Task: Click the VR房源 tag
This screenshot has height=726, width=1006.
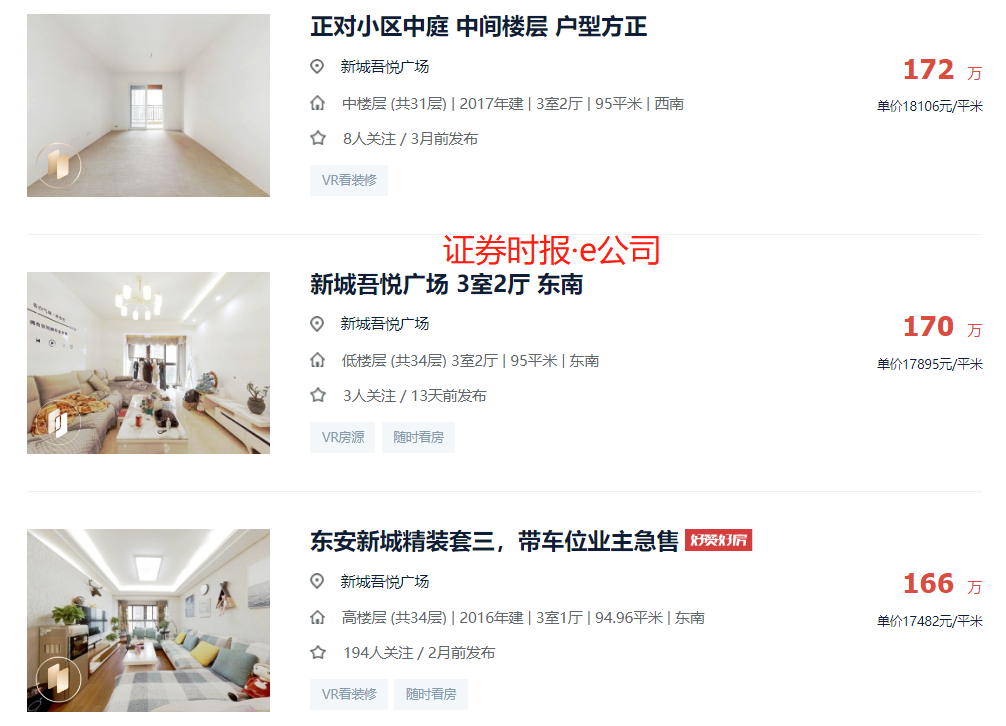Action: click(343, 437)
